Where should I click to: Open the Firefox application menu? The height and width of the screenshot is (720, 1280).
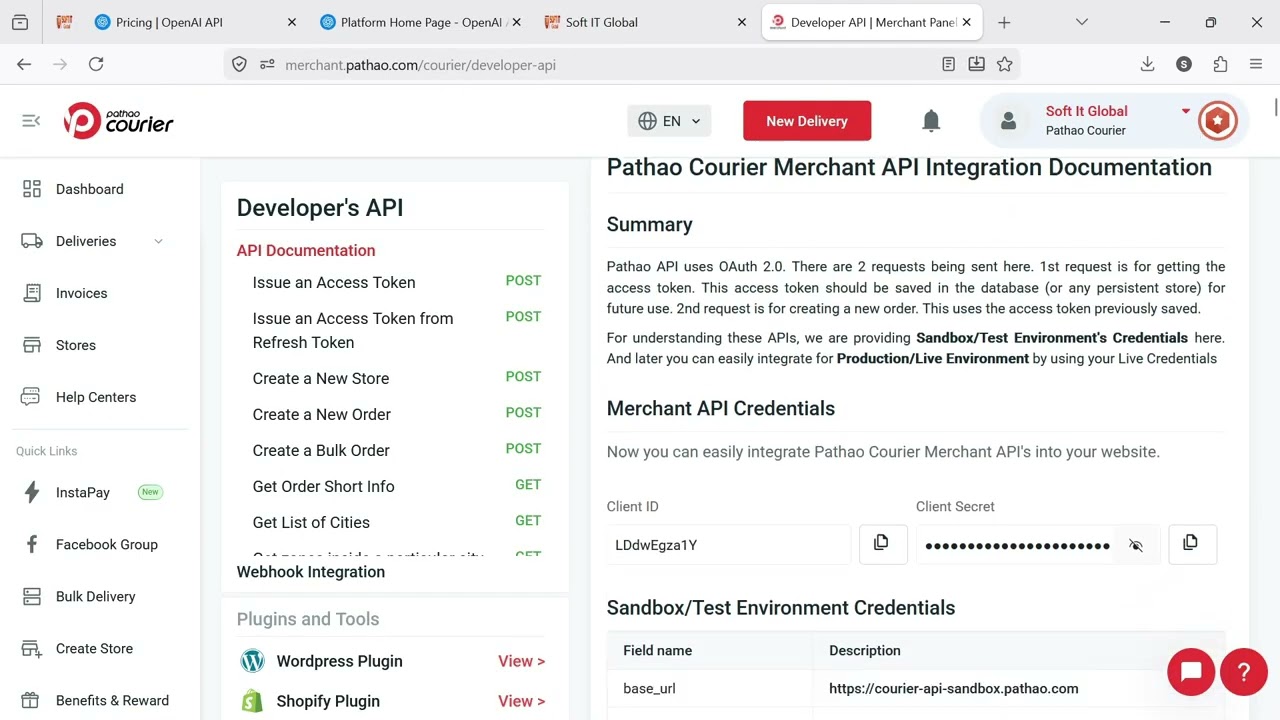coord(1256,64)
